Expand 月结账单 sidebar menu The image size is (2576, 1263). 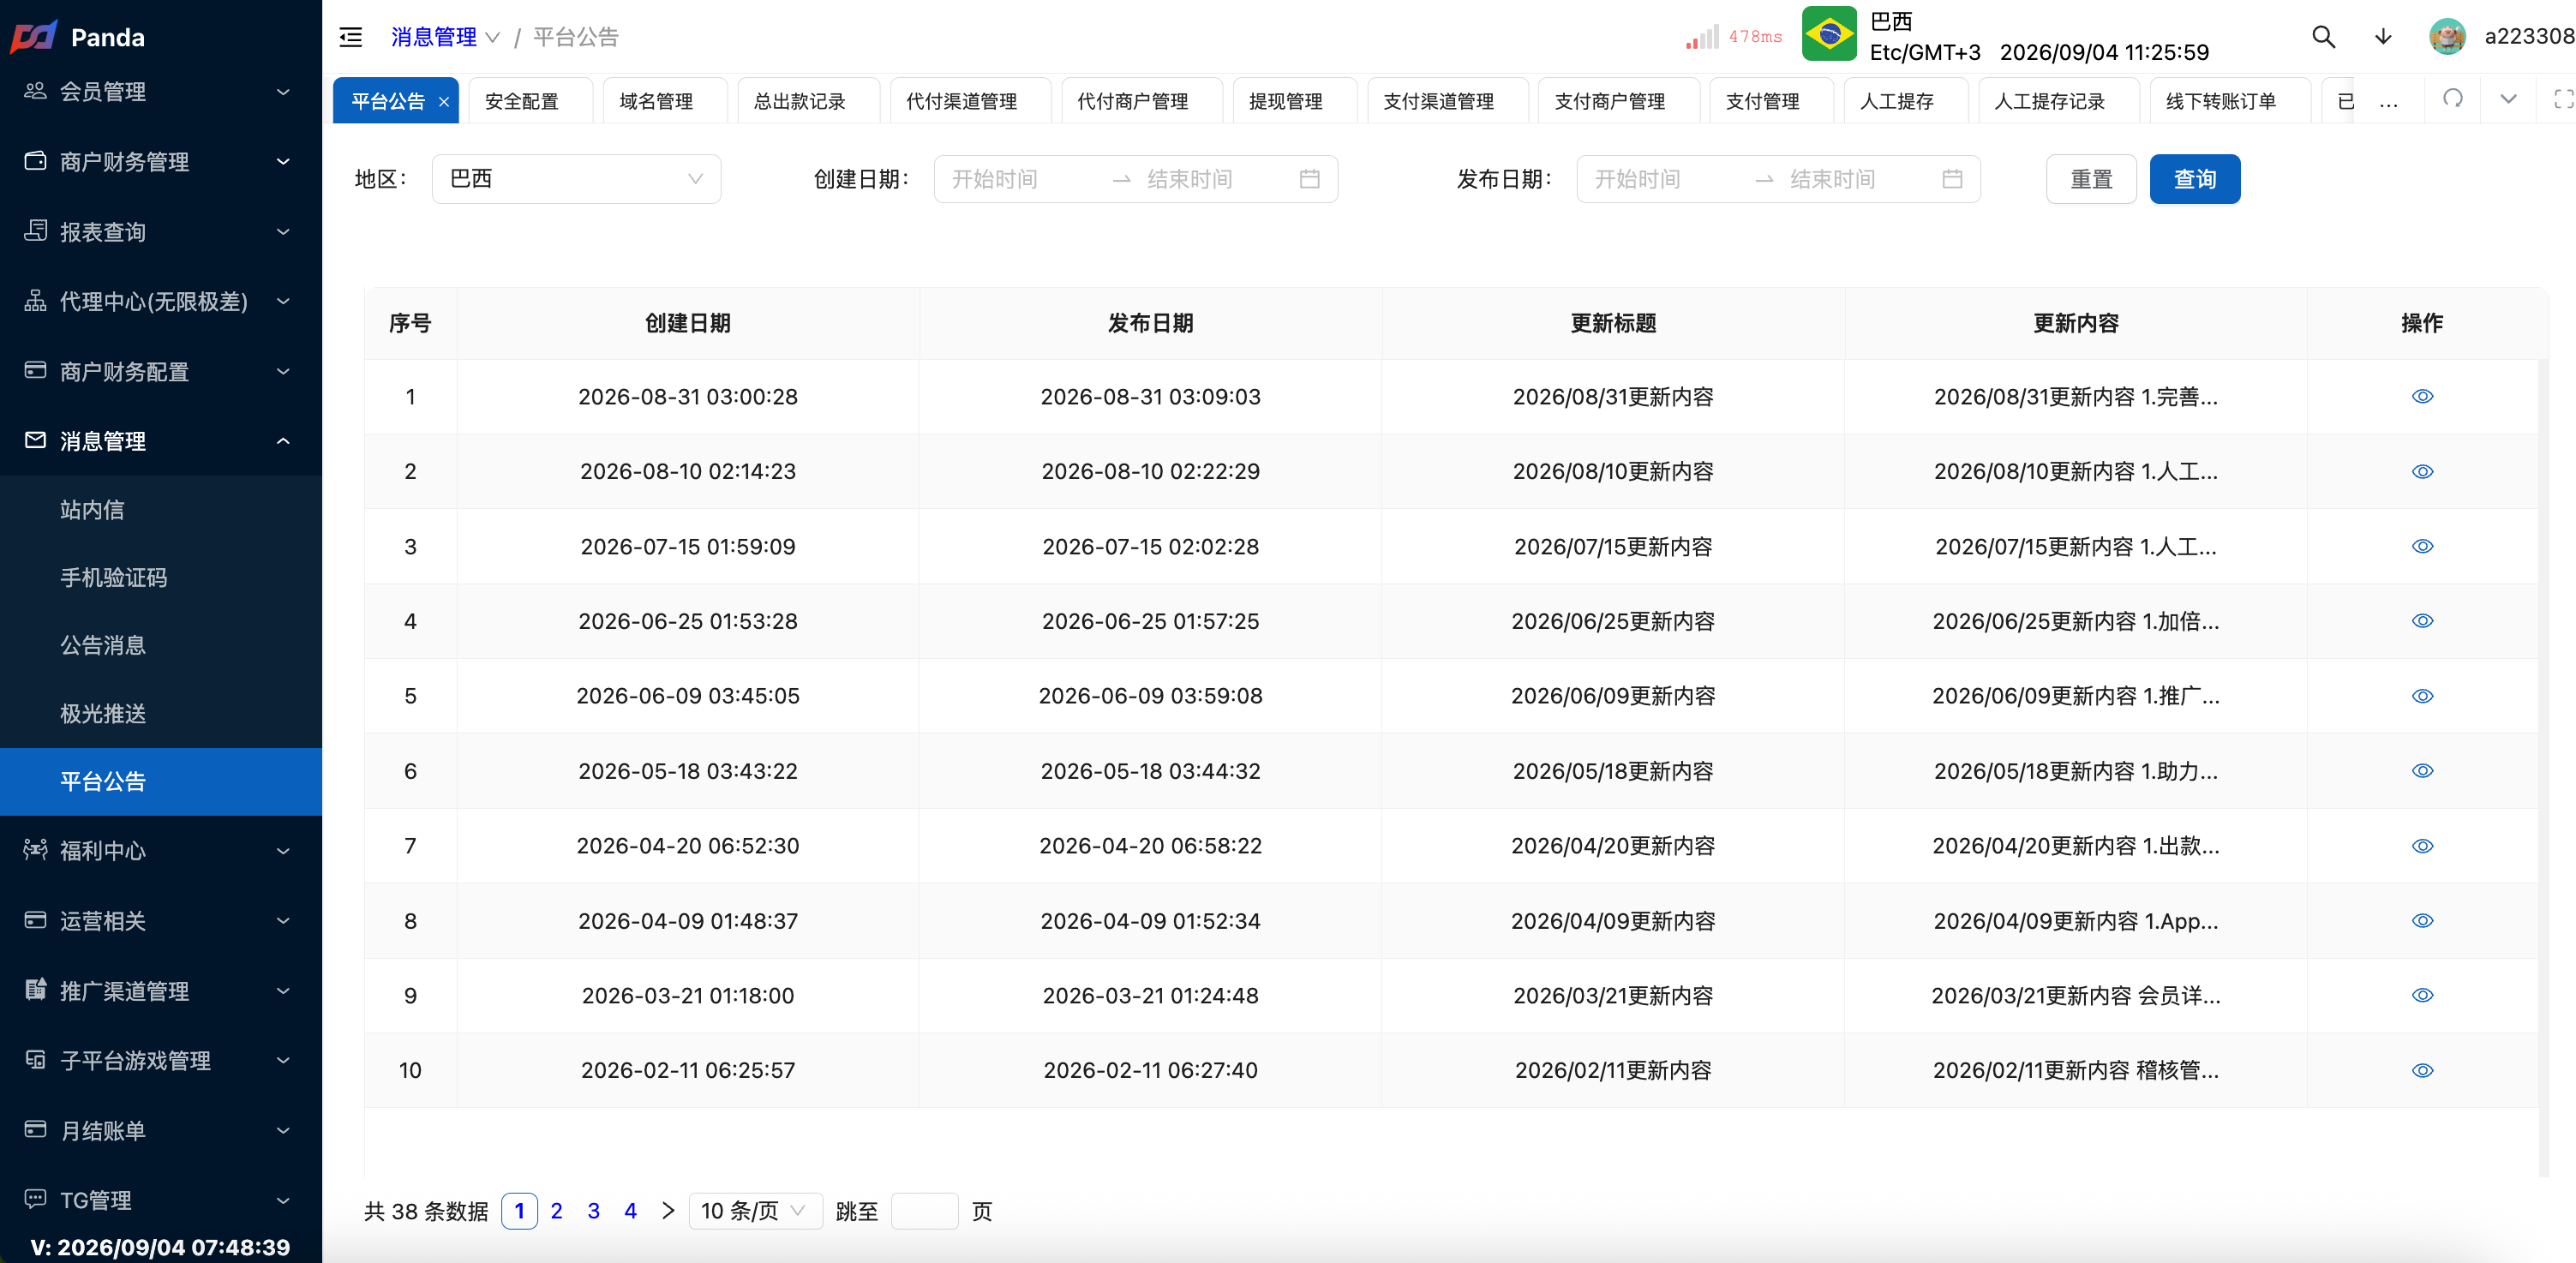point(161,1131)
